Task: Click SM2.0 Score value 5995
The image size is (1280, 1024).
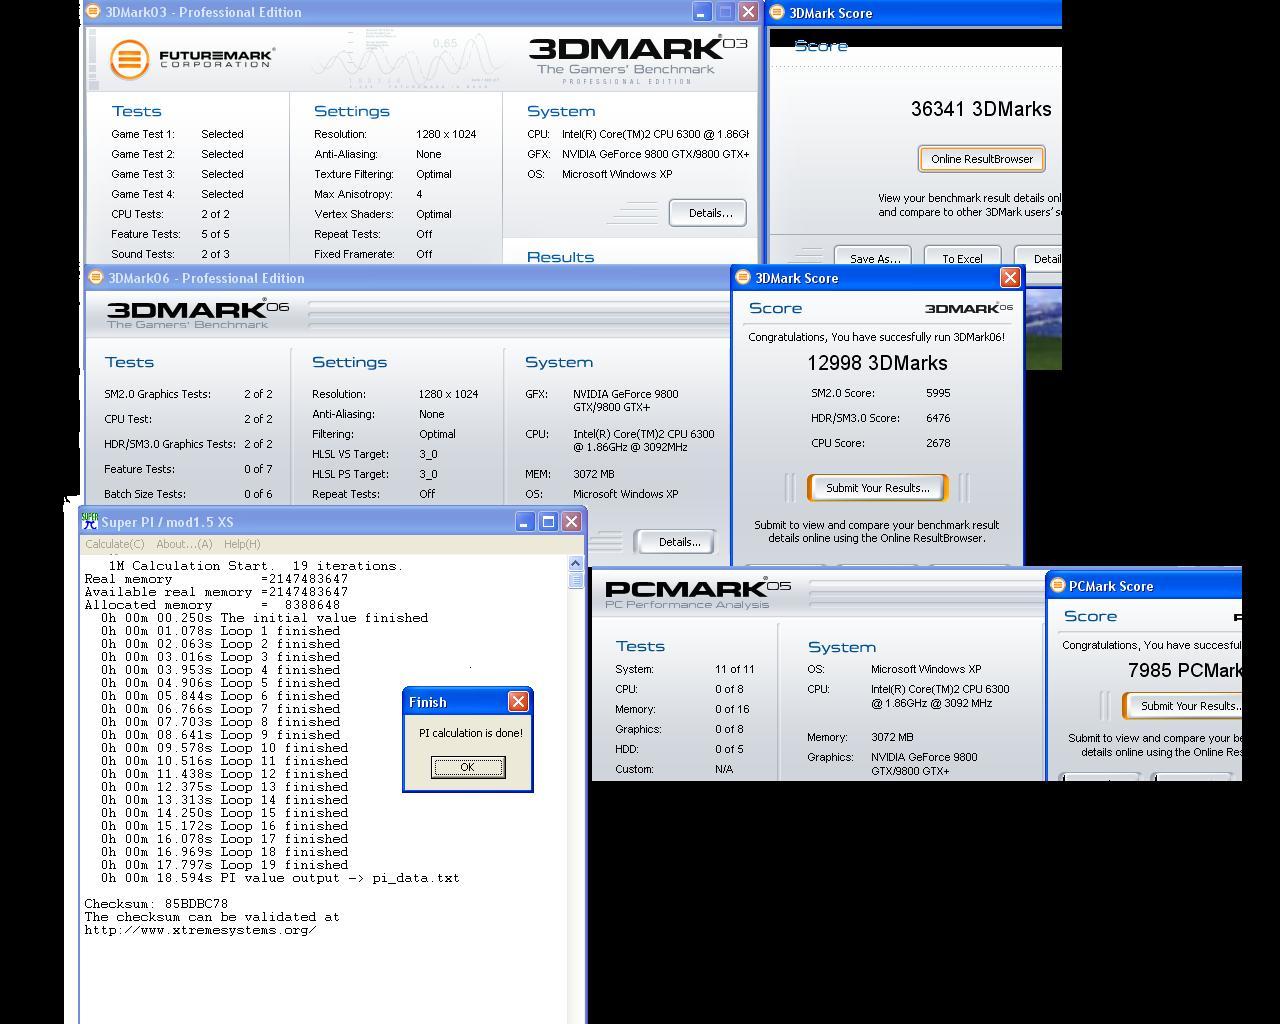Action: pos(938,393)
